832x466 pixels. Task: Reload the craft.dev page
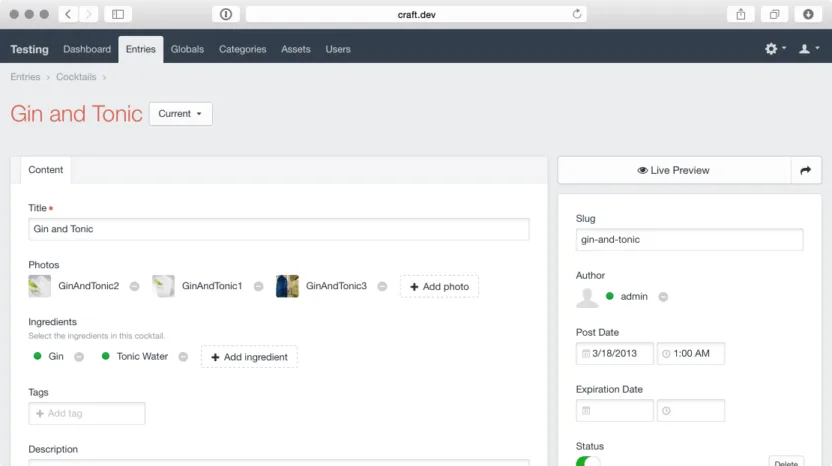click(577, 14)
